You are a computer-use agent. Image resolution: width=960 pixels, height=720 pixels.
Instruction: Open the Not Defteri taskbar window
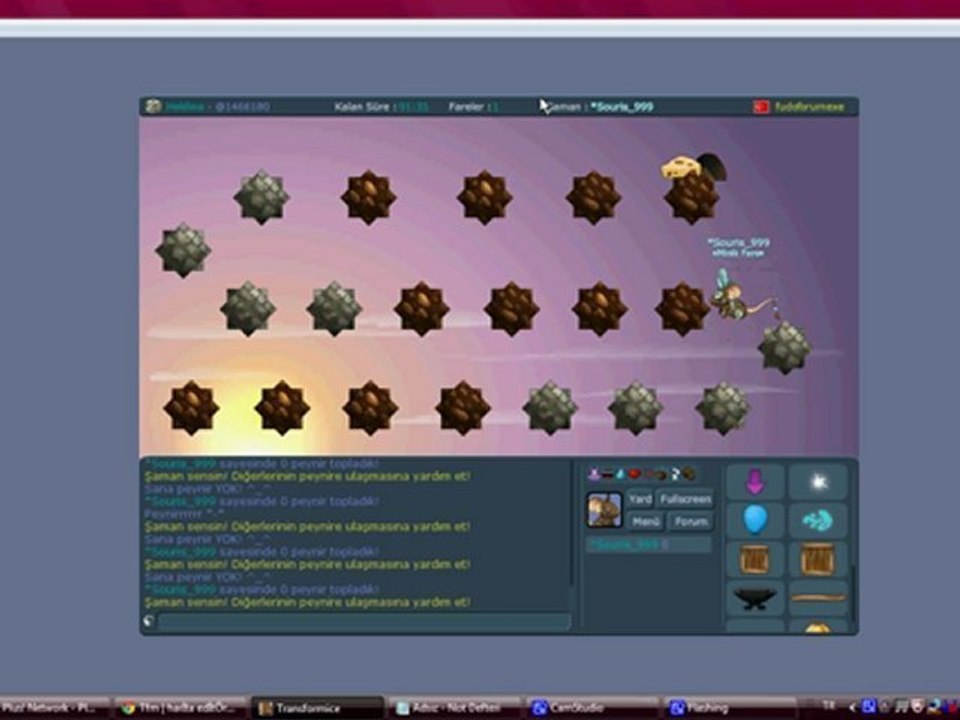[x=455, y=708]
